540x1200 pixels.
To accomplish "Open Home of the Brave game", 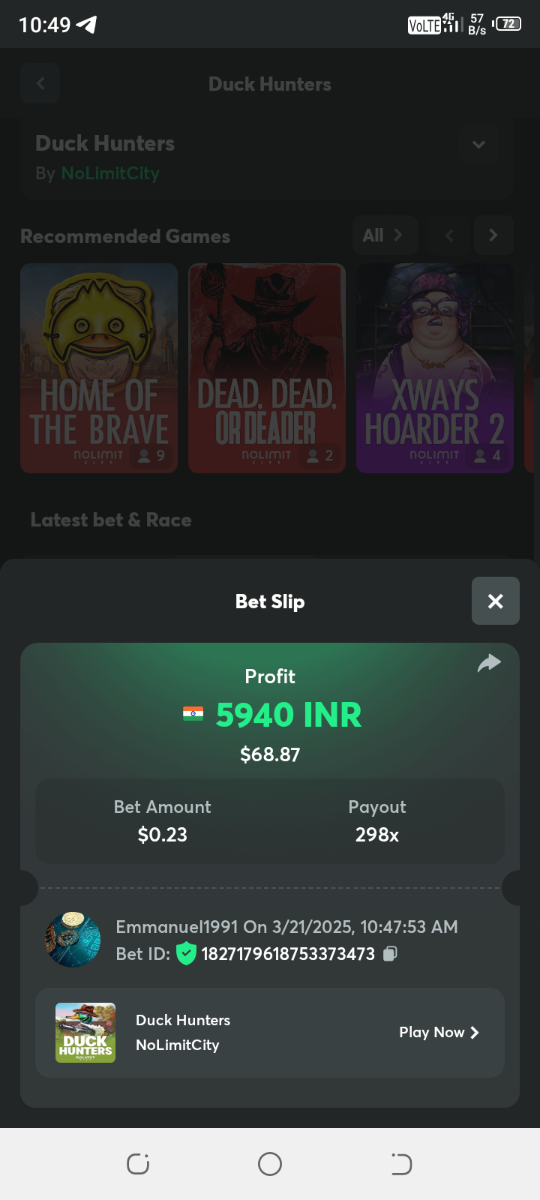I will (99, 368).
